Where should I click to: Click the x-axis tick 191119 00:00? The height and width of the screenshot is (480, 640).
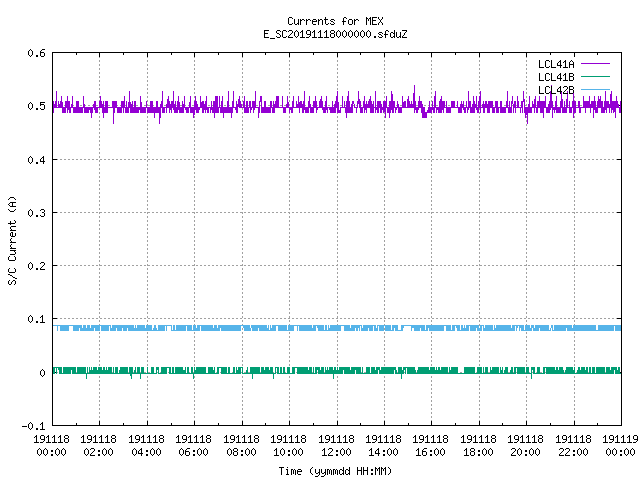(x=620, y=446)
